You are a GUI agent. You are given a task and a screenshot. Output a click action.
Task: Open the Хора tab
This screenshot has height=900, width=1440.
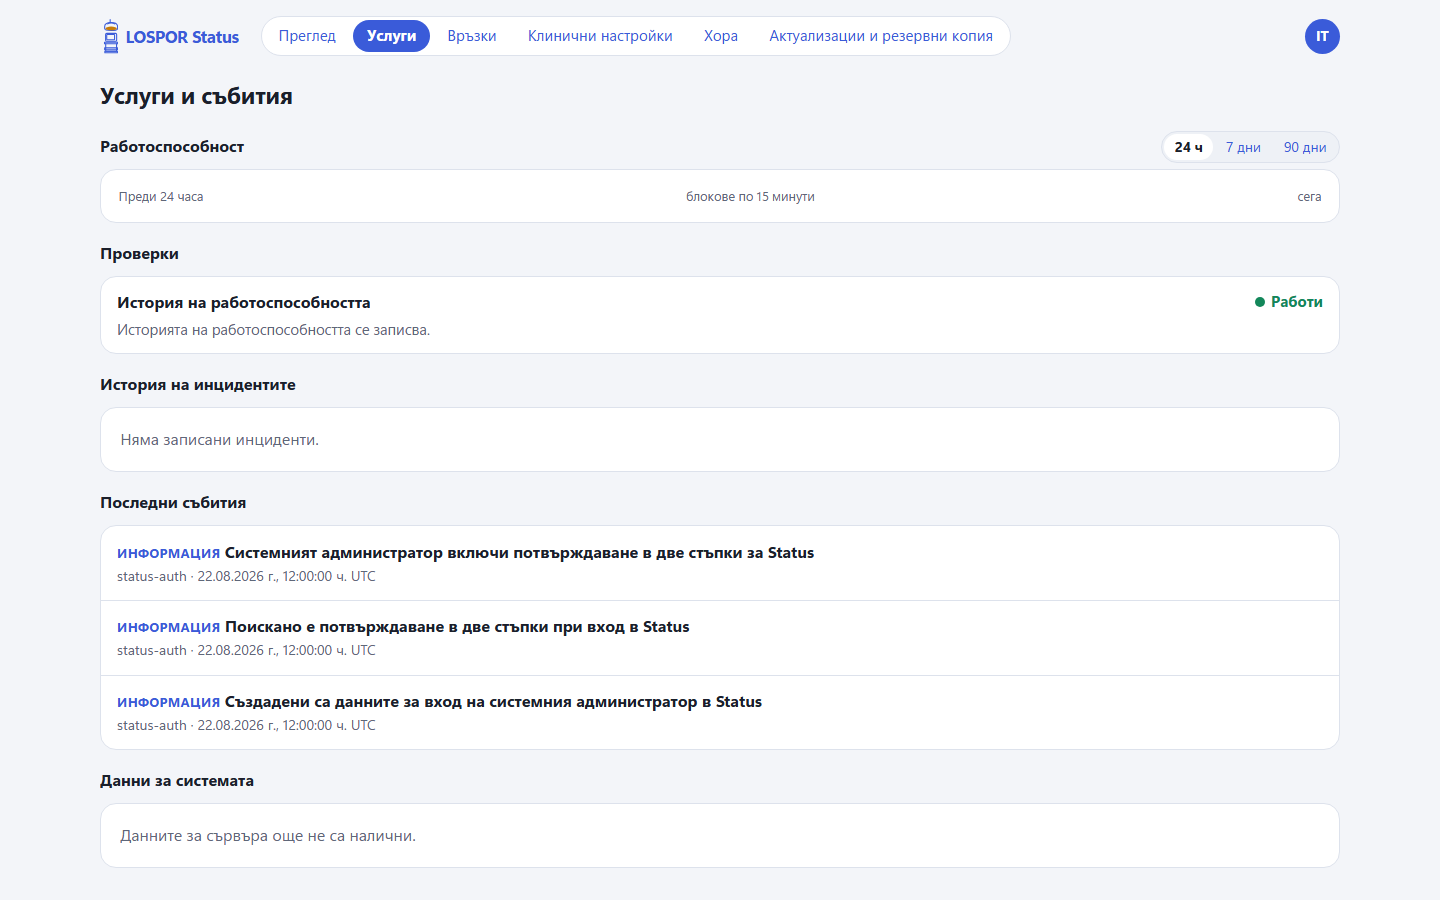point(721,36)
